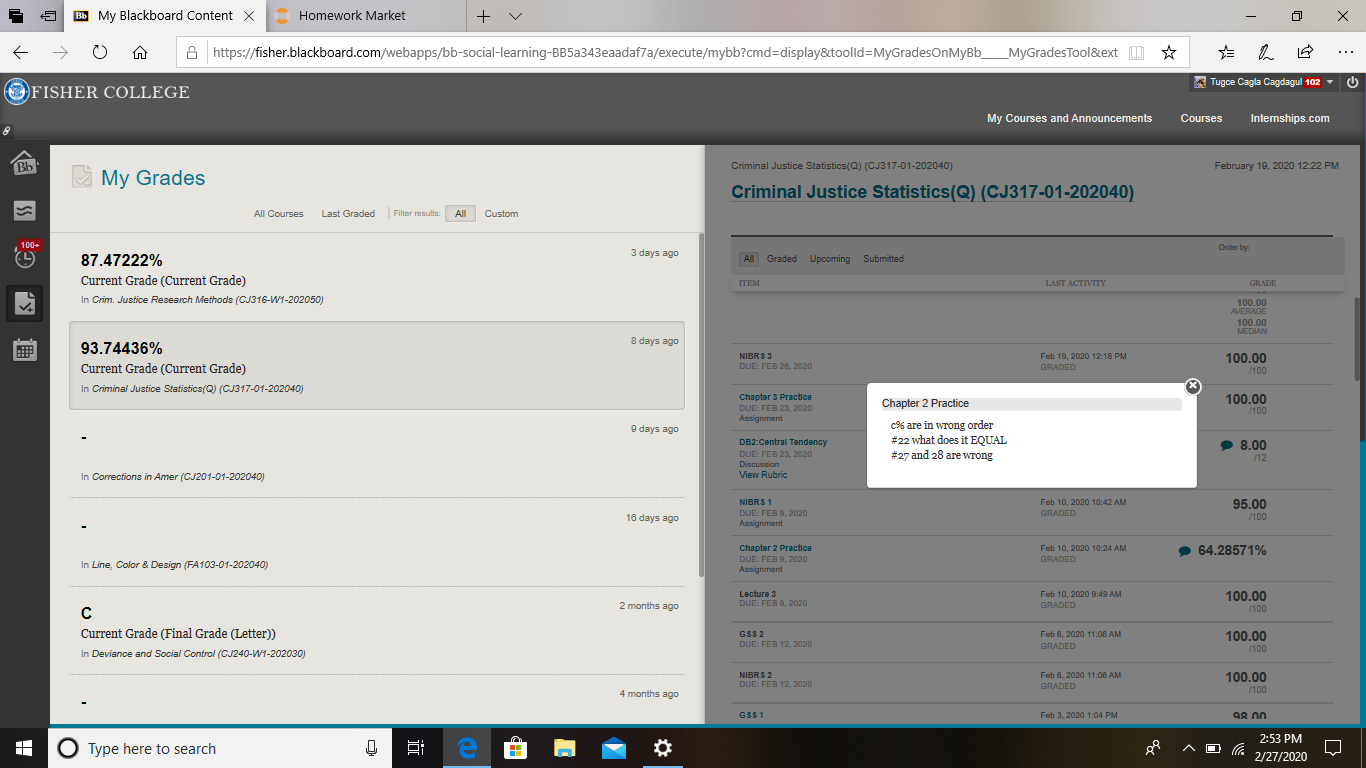This screenshot has height=768, width=1366.
Task: Select the My Blackboard Content tab
Action: click(x=166, y=16)
